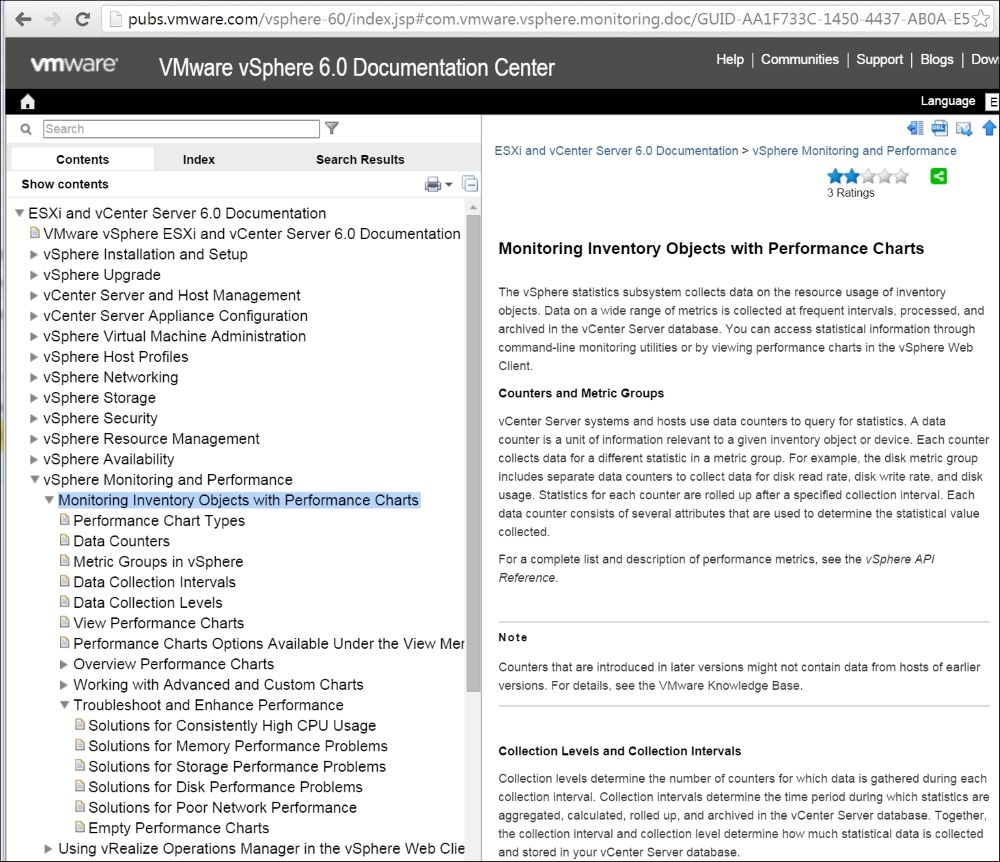Open Data Collection Intervals topic
1000x862 pixels.
[x=154, y=582]
